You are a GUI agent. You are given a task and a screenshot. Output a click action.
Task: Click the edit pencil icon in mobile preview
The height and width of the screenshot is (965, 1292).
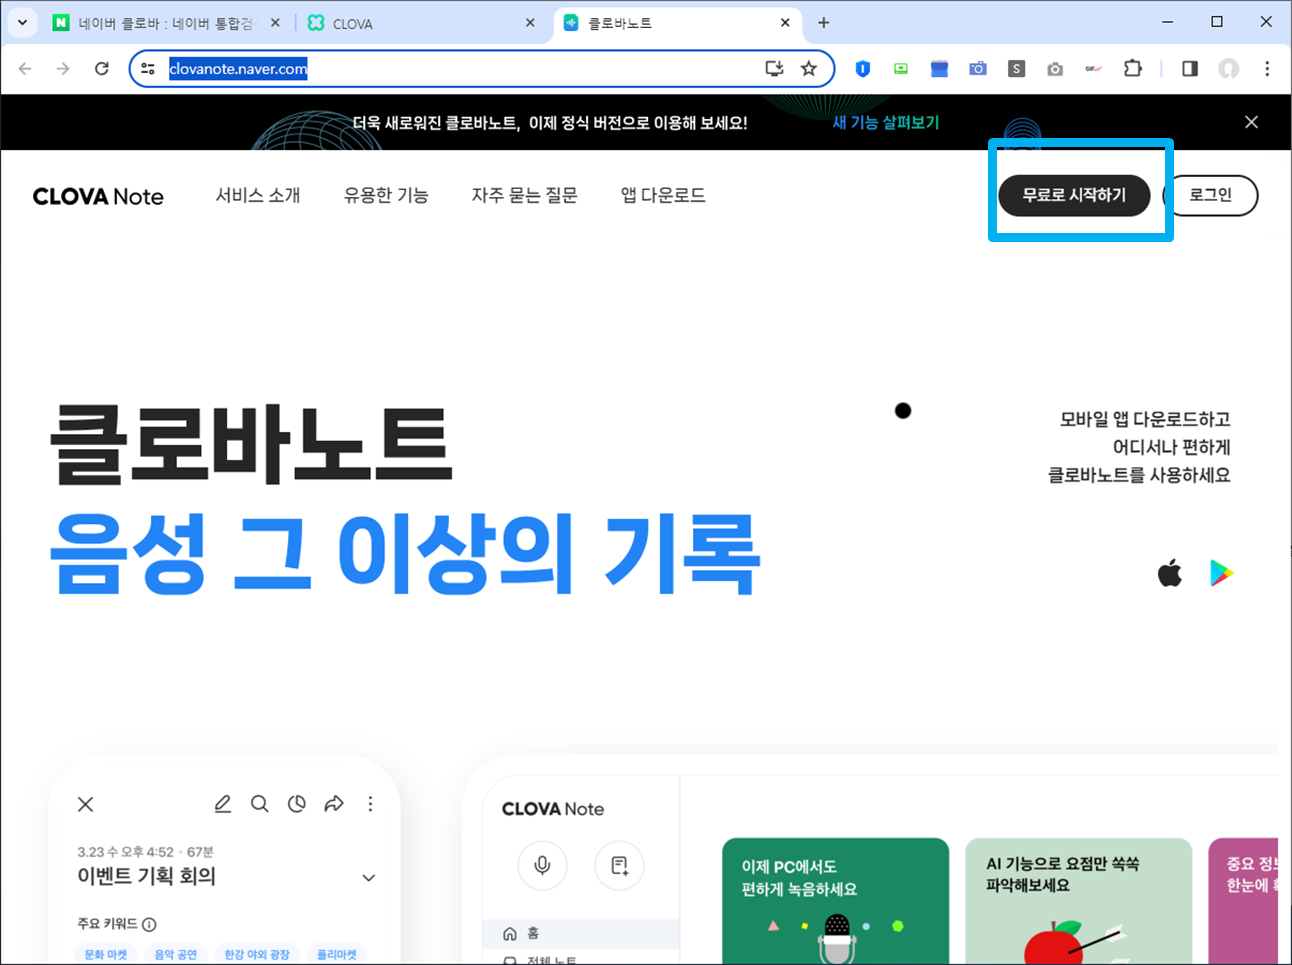tap(223, 804)
